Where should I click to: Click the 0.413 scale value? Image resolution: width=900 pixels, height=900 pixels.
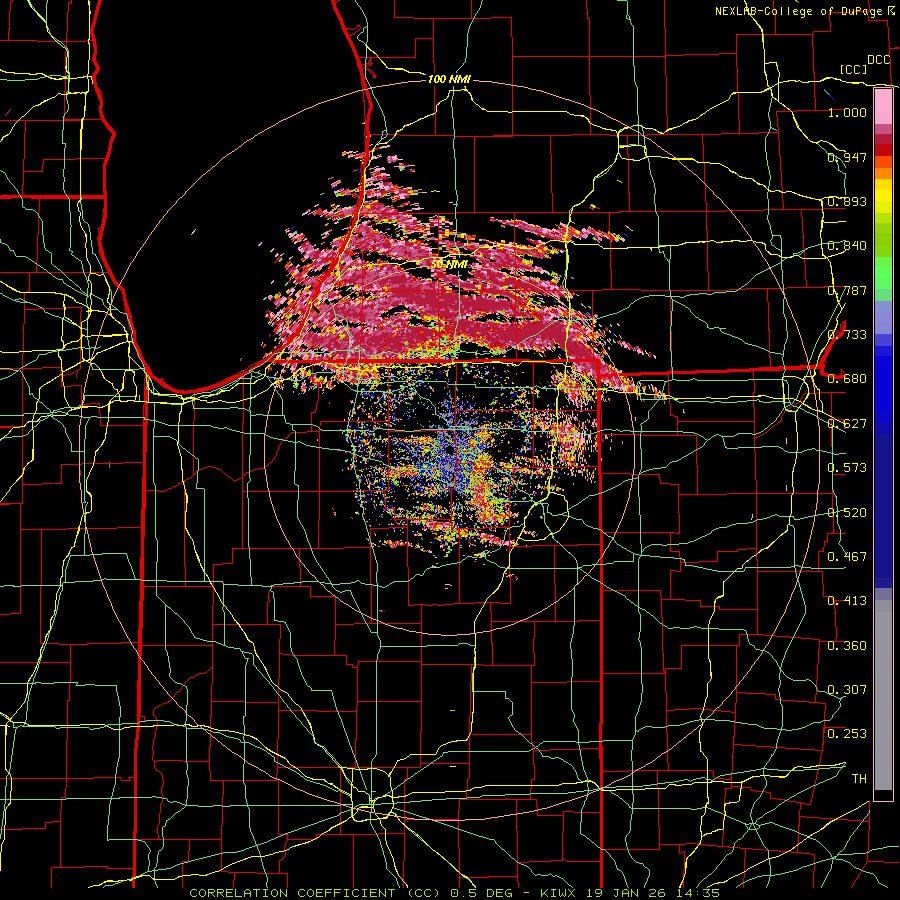coord(847,601)
